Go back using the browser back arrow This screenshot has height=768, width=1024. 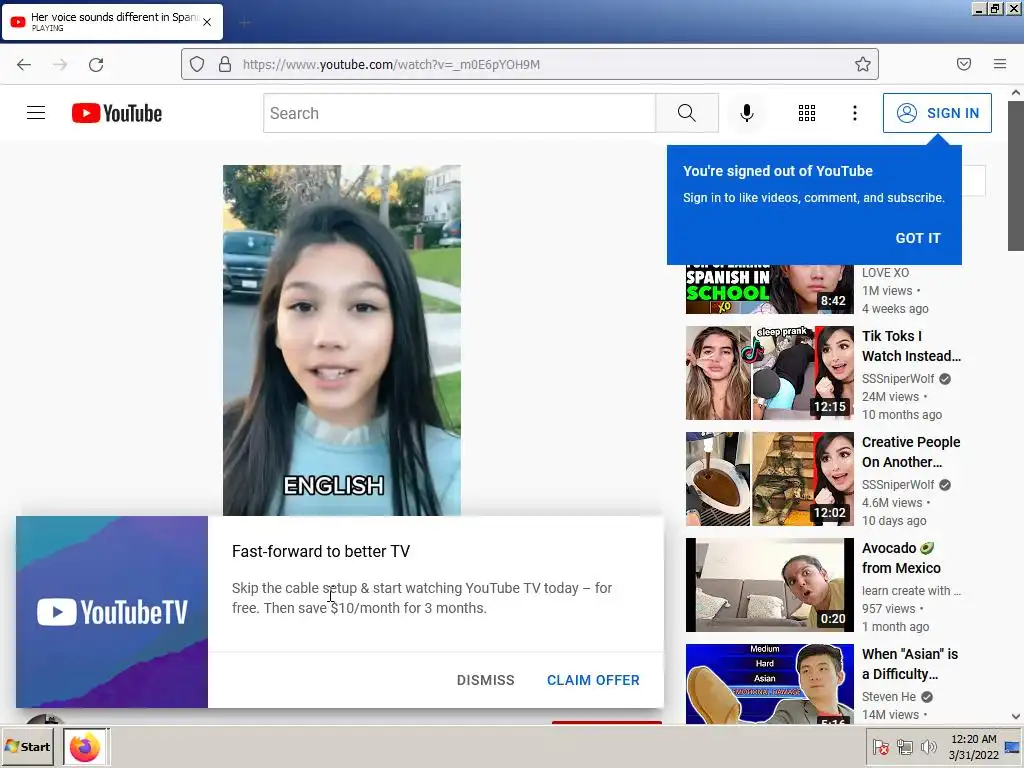24,64
